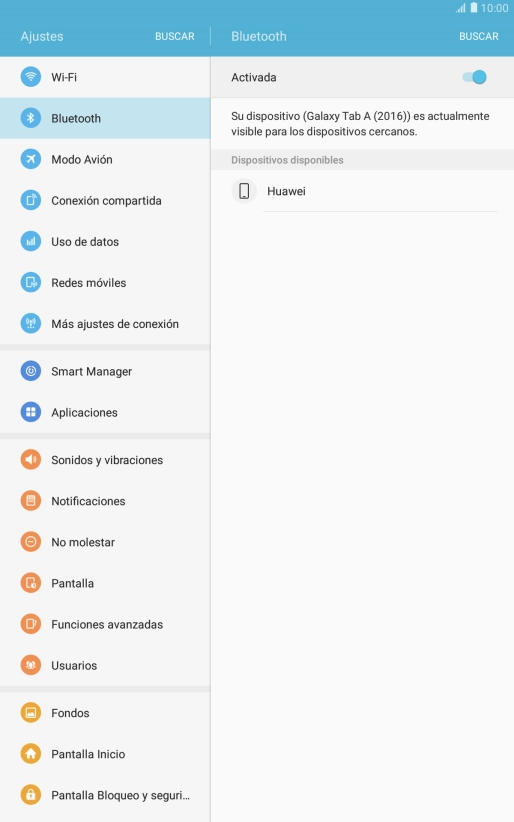This screenshot has width=514, height=822.
Task: Tap the Aplicaciones grid icon
Action: pyautogui.click(x=30, y=413)
